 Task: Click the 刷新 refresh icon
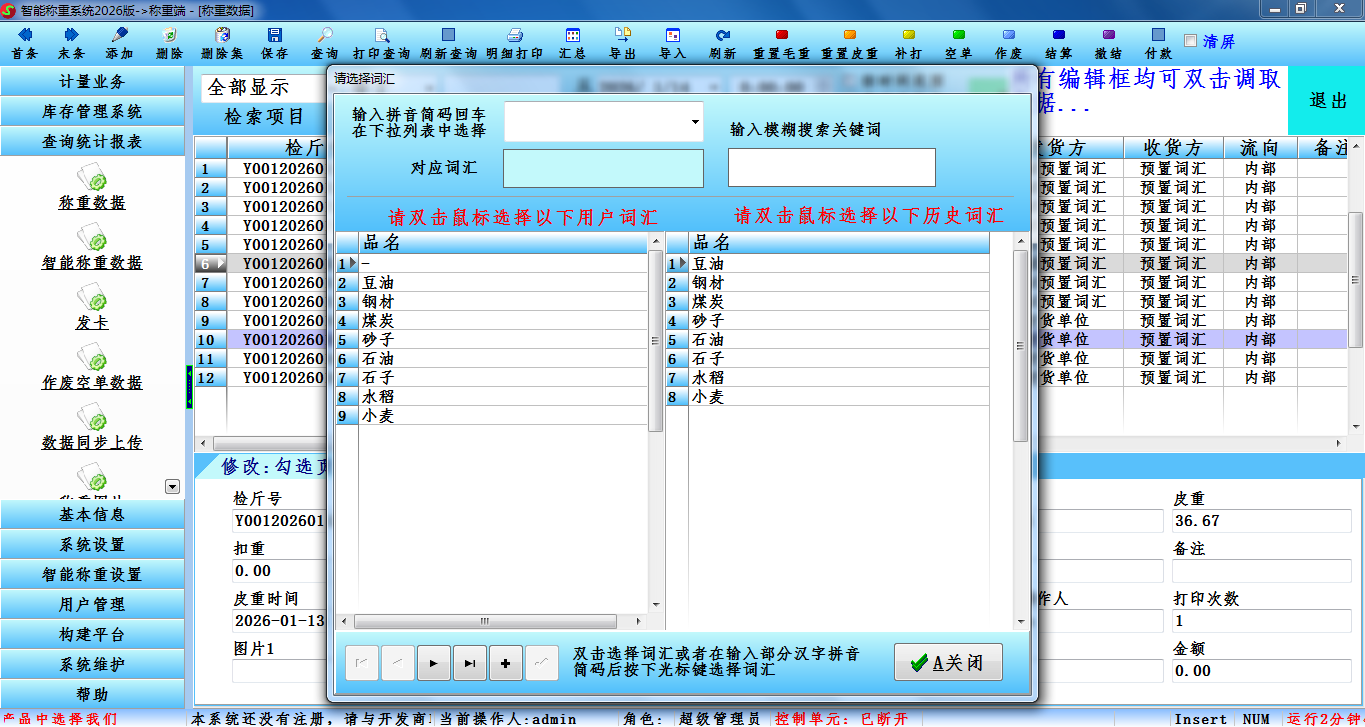[x=722, y=36]
